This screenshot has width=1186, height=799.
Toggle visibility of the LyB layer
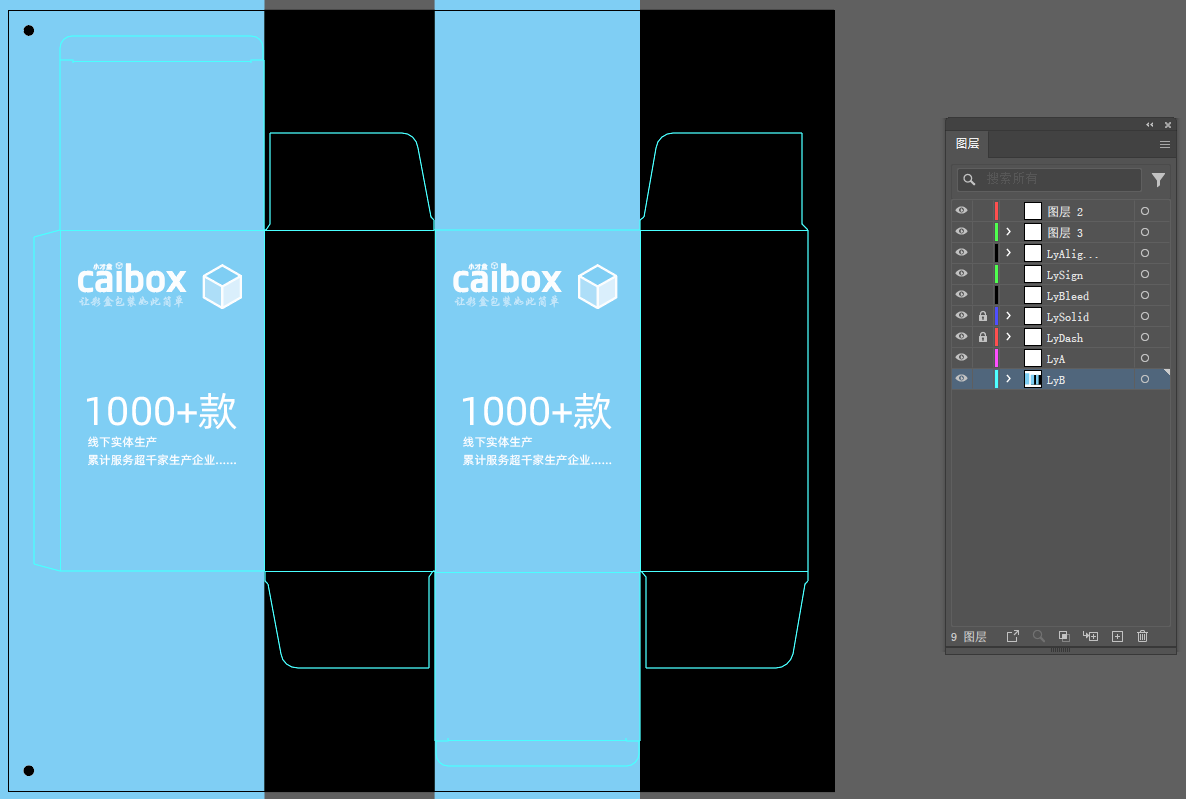[961, 379]
